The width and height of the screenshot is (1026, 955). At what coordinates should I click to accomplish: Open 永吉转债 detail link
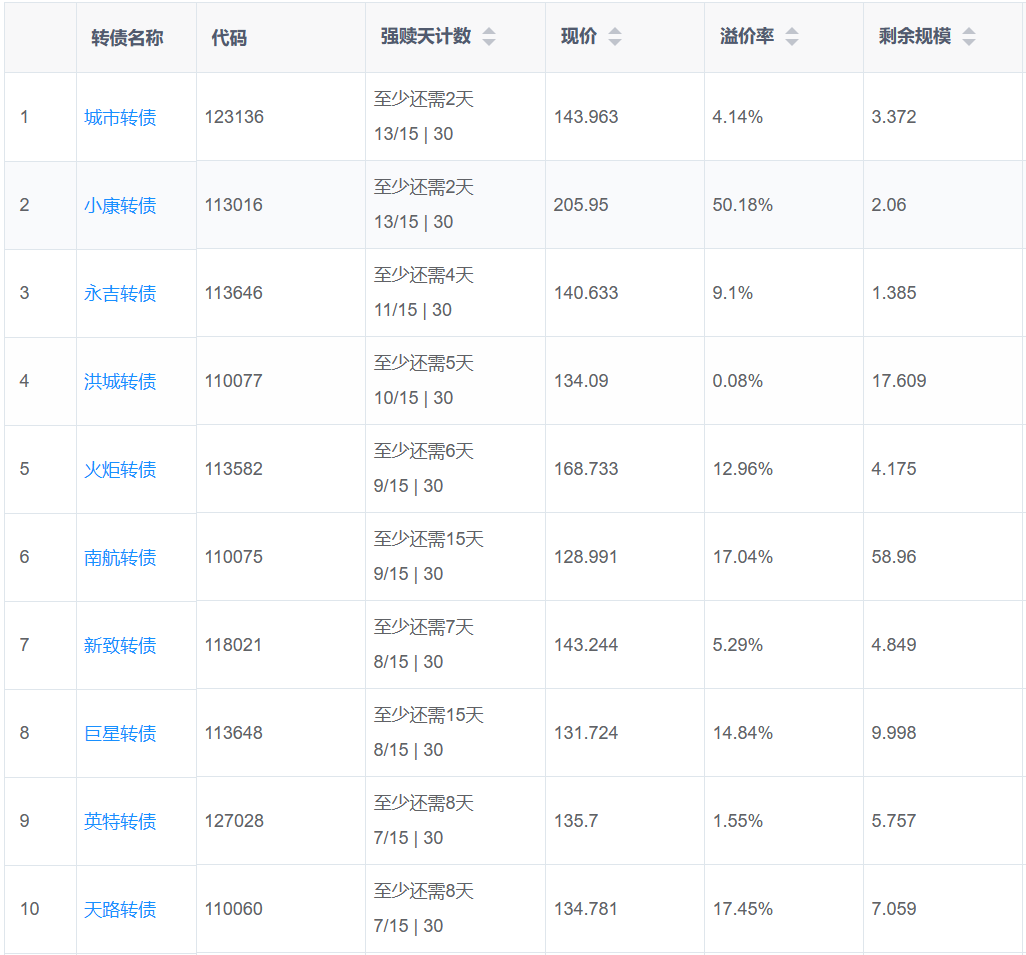(x=120, y=294)
